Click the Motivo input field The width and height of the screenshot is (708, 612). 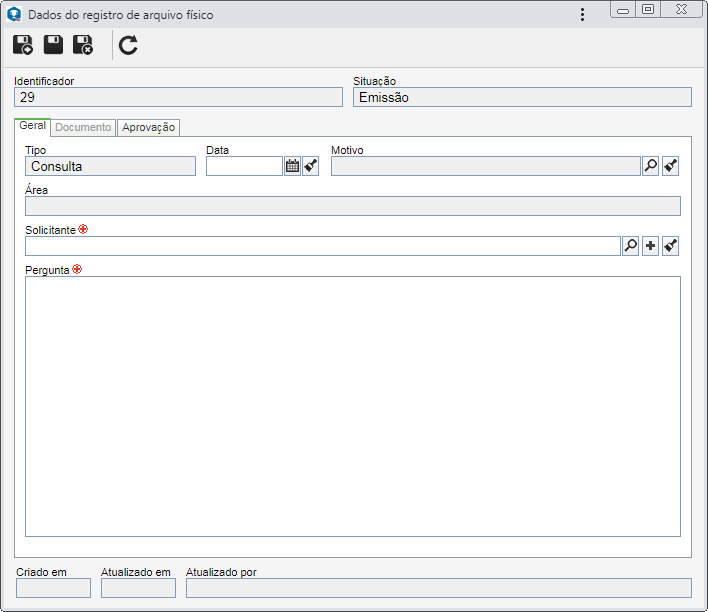486,166
